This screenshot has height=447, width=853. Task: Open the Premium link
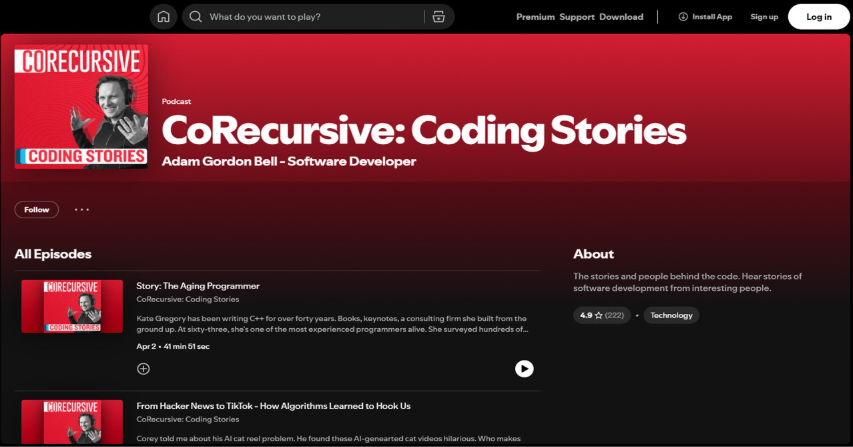coord(535,17)
